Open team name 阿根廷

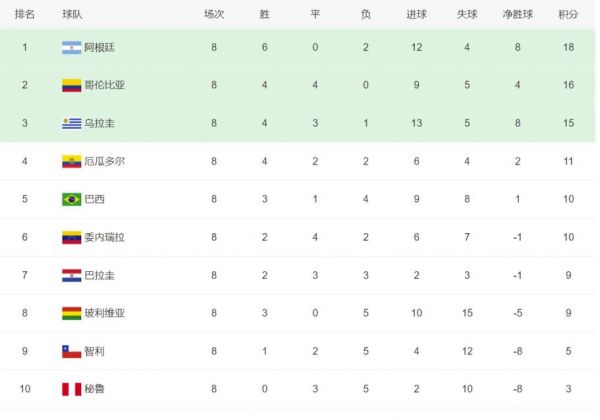[x=99, y=47]
